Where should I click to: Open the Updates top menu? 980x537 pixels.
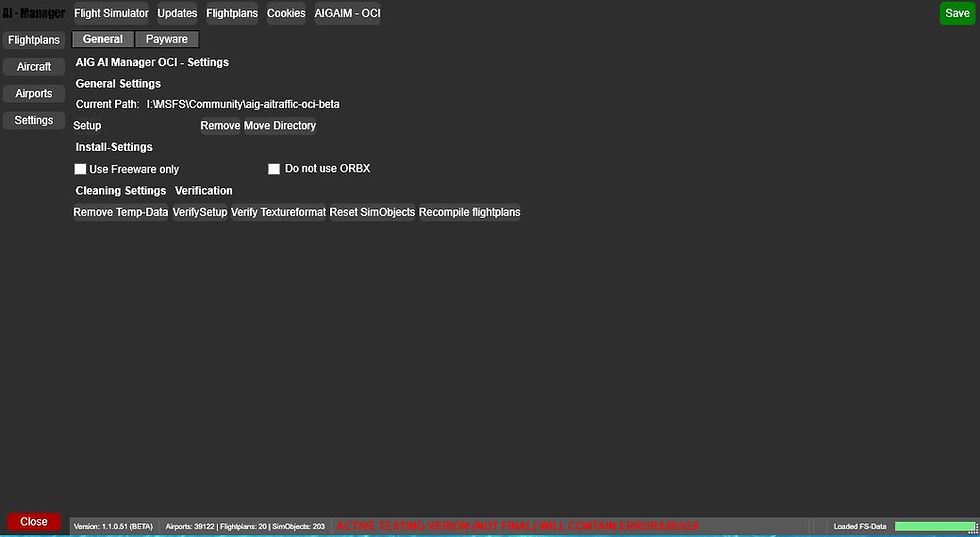(177, 13)
